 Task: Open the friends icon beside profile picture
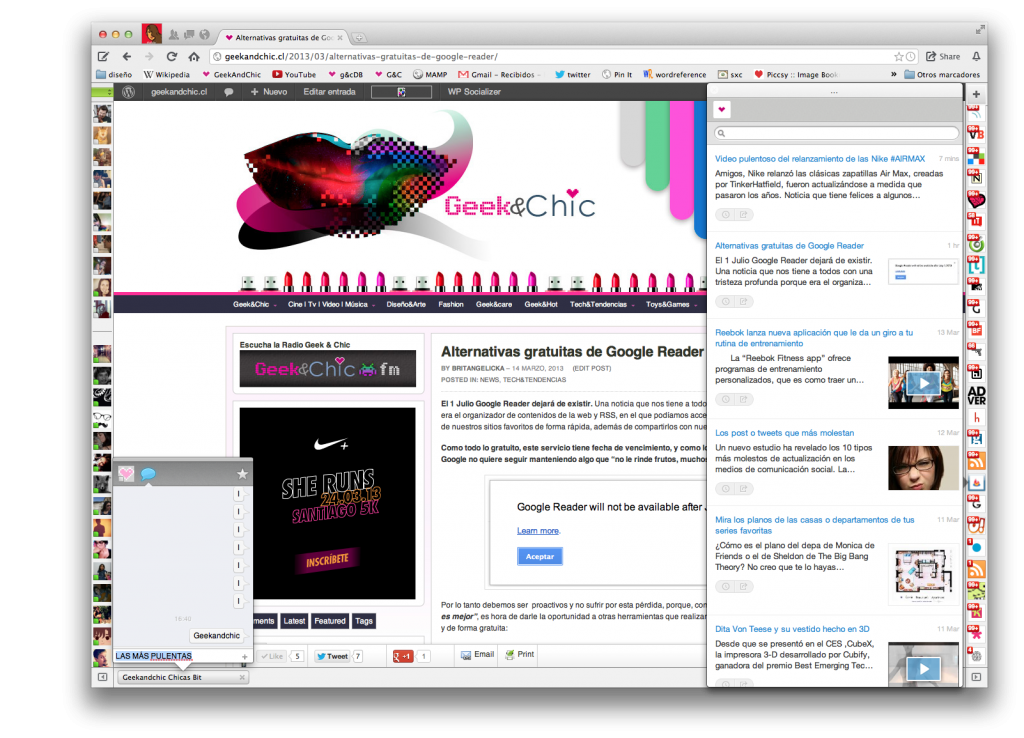coord(174,35)
